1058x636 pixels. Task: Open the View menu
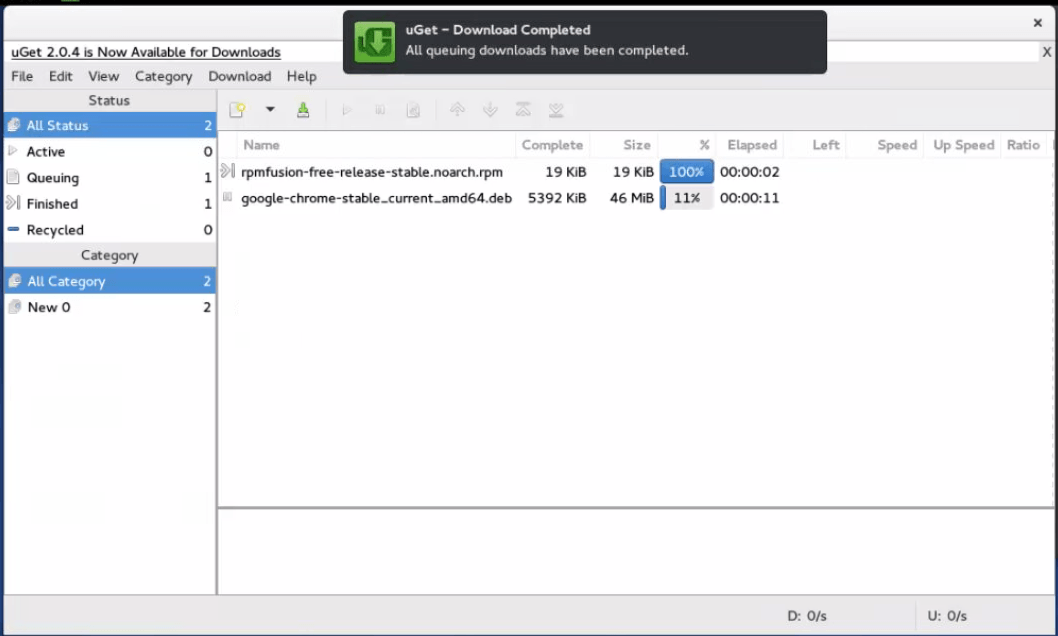(x=103, y=76)
